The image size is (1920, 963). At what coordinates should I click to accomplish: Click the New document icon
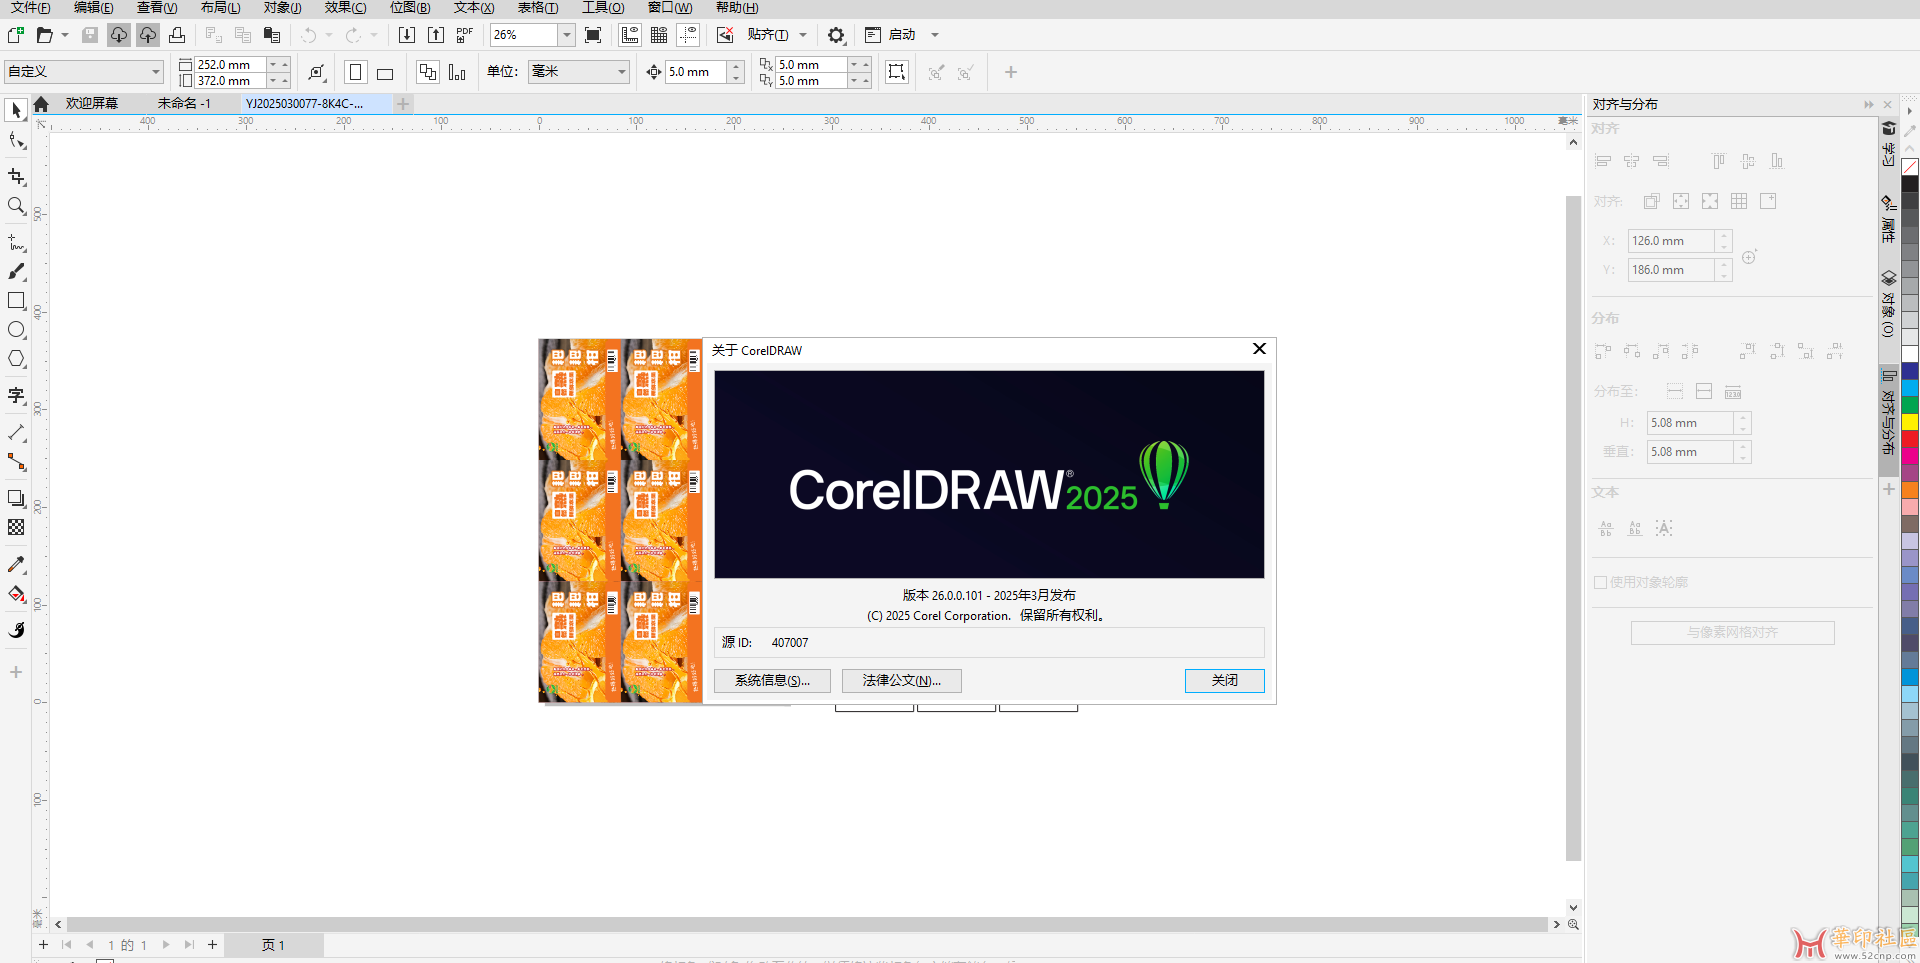coord(16,35)
